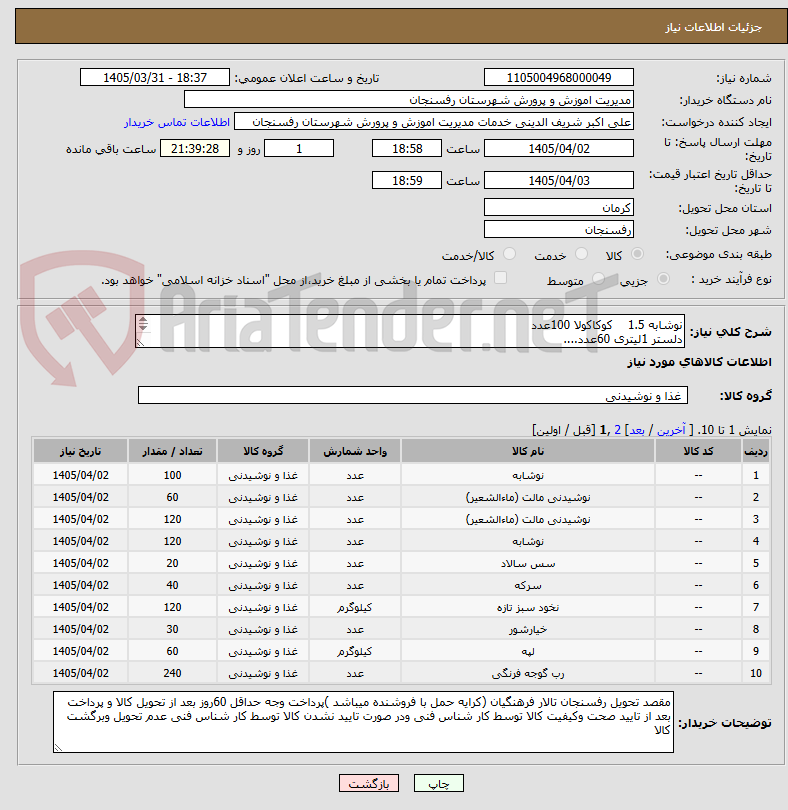Screen dimensions: 788x810
Task: Select row 4 item نوشابه
Action: (x=528, y=541)
